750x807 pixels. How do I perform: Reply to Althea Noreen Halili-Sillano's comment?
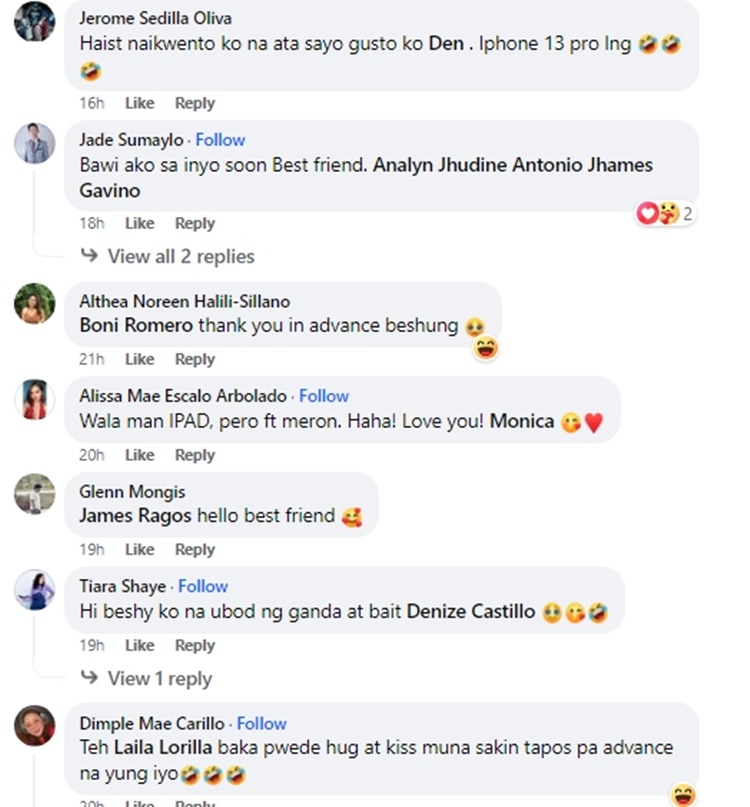pyautogui.click(x=195, y=359)
